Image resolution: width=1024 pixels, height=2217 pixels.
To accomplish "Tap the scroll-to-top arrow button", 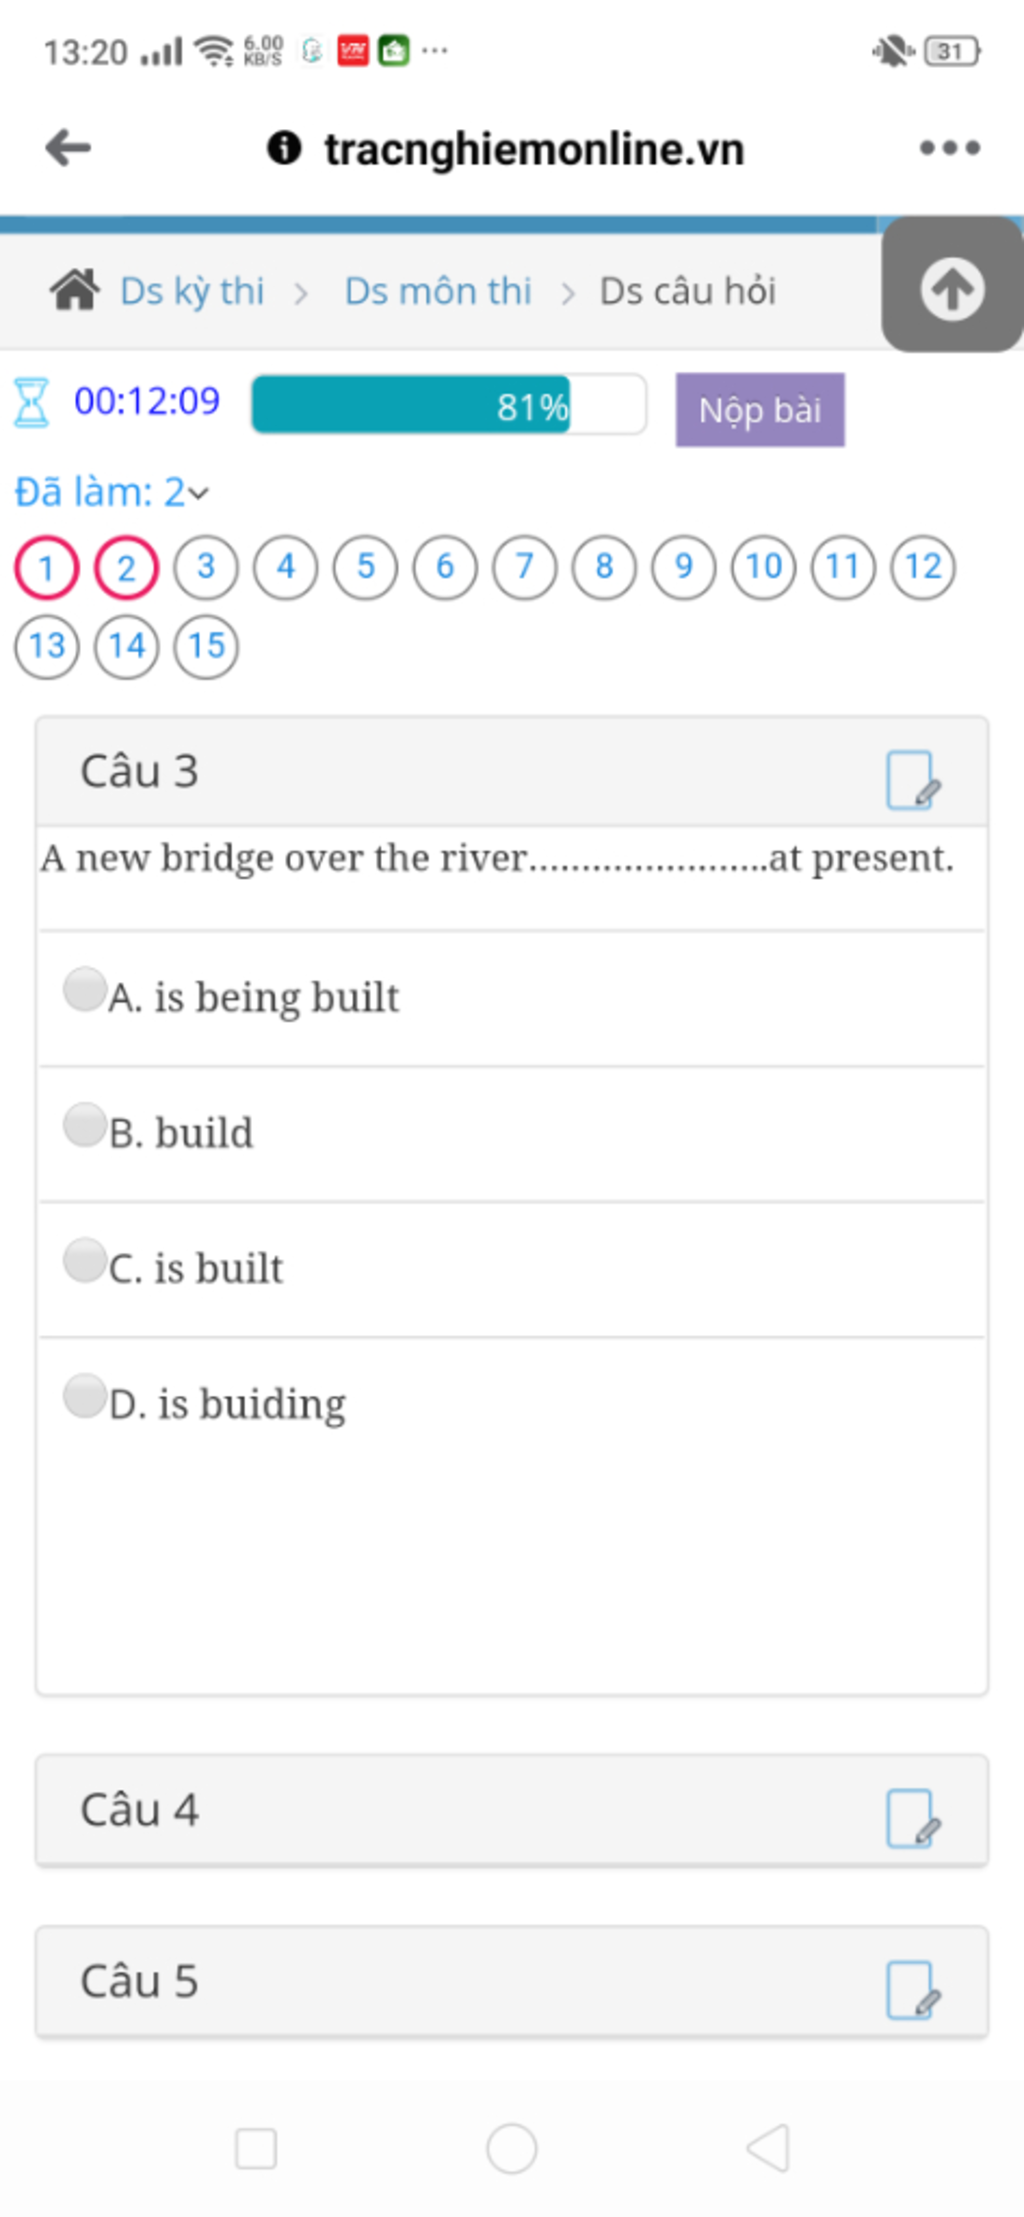I will coord(952,288).
